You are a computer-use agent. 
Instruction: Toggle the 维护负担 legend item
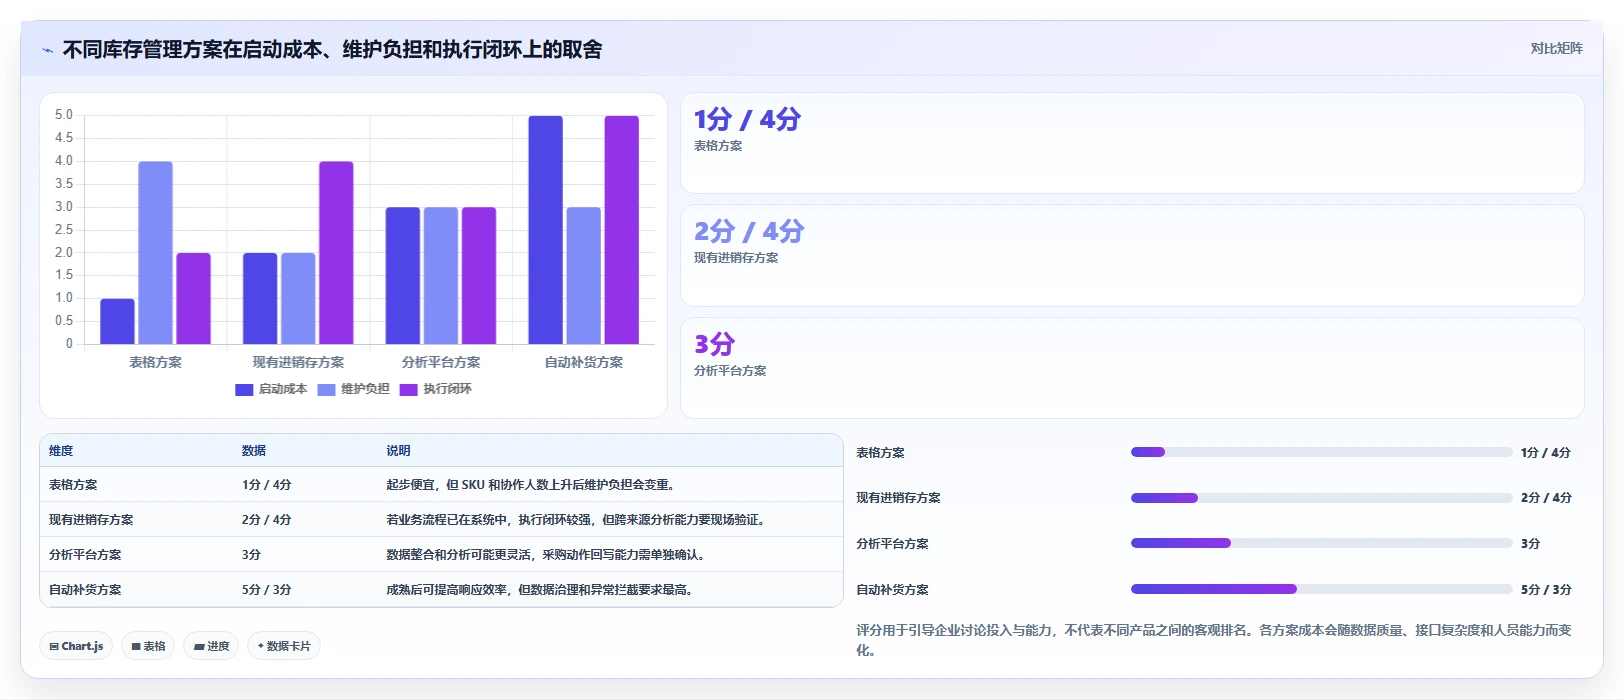pos(353,389)
